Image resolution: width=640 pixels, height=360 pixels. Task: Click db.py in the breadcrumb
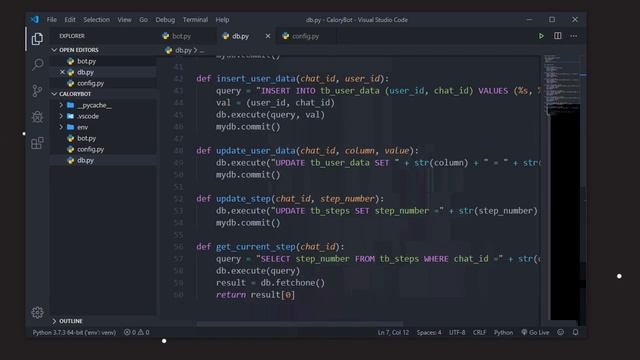tap(183, 50)
